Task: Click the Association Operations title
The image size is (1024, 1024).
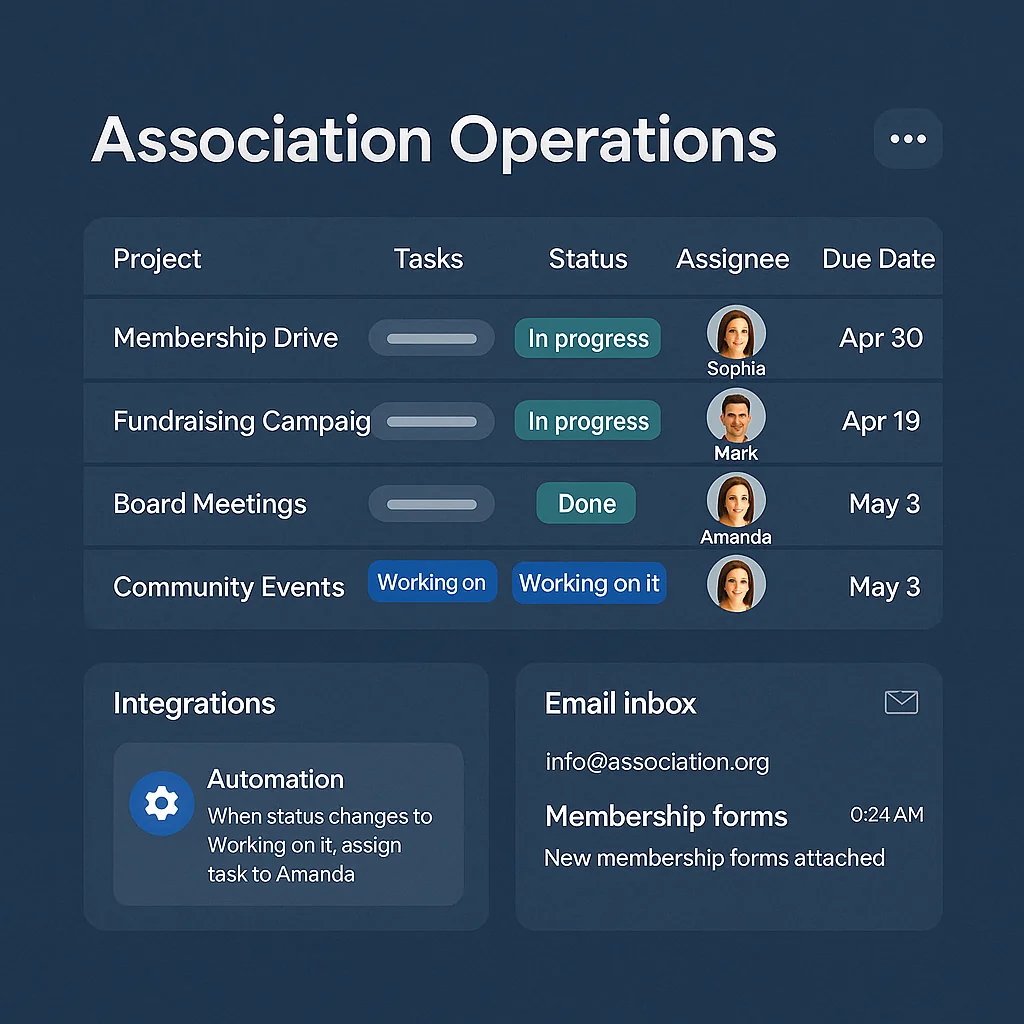Action: point(434,140)
